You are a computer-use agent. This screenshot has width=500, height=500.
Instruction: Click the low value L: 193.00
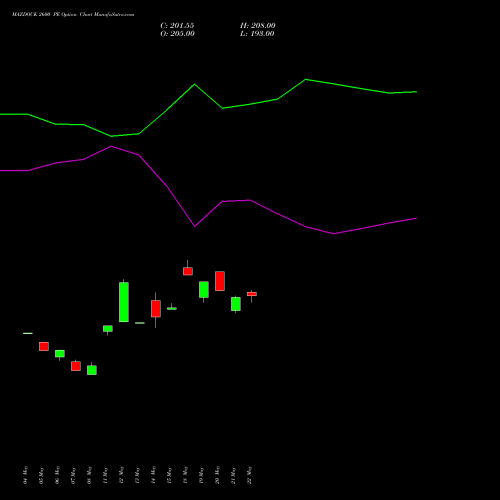click(x=257, y=34)
